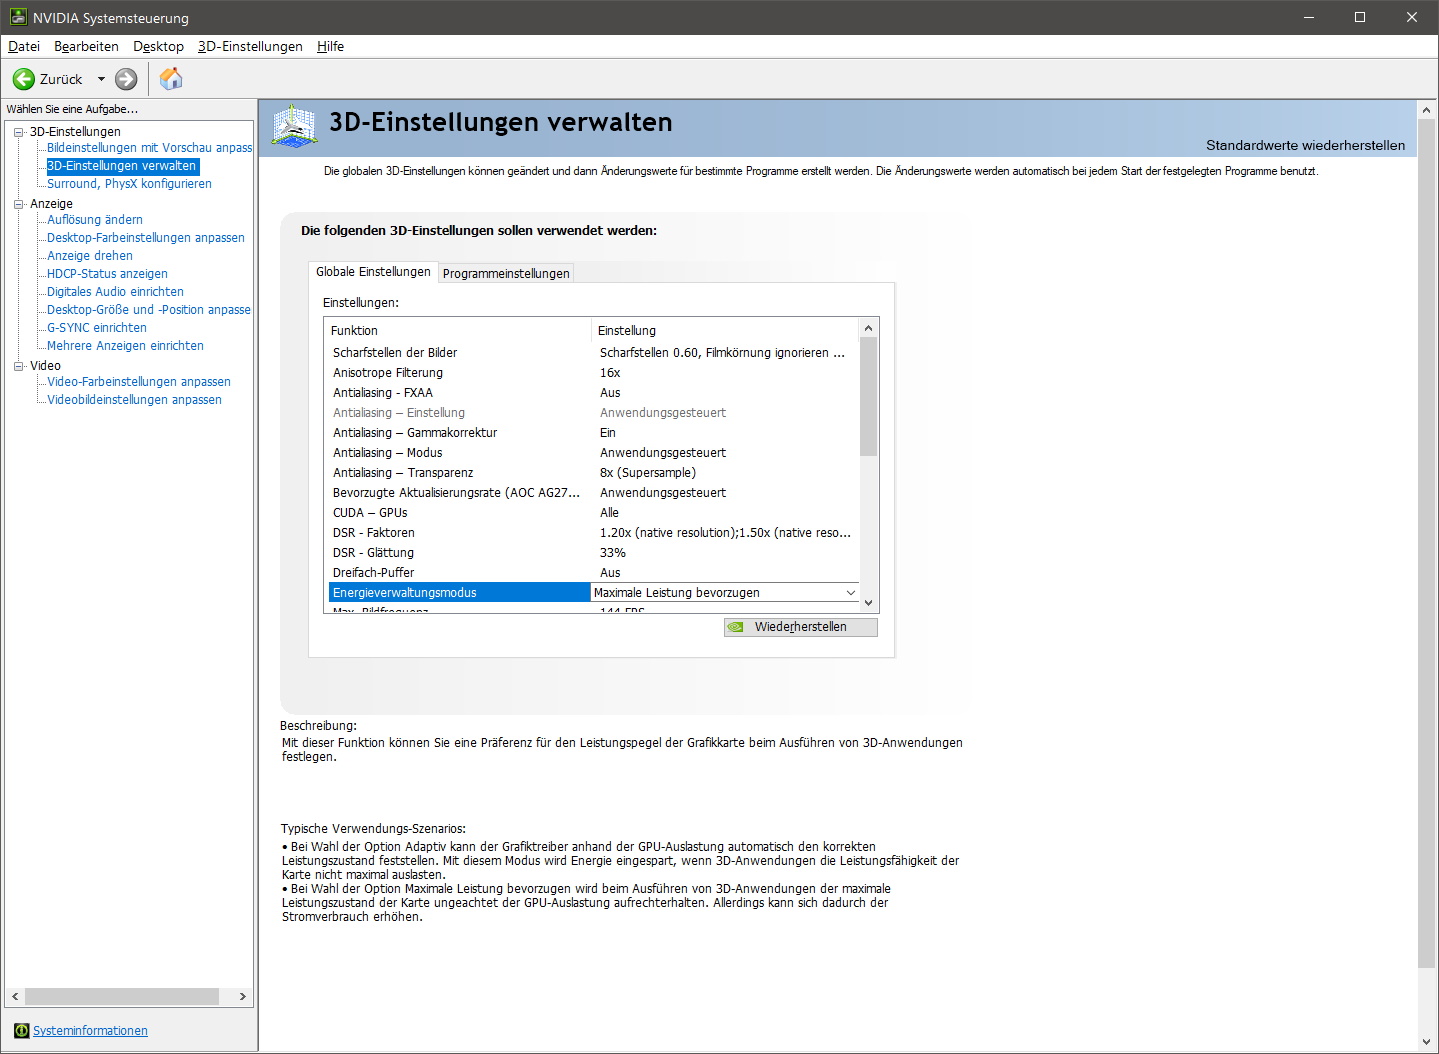
Task: Click main page scroll-down arrow
Action: (1427, 1042)
